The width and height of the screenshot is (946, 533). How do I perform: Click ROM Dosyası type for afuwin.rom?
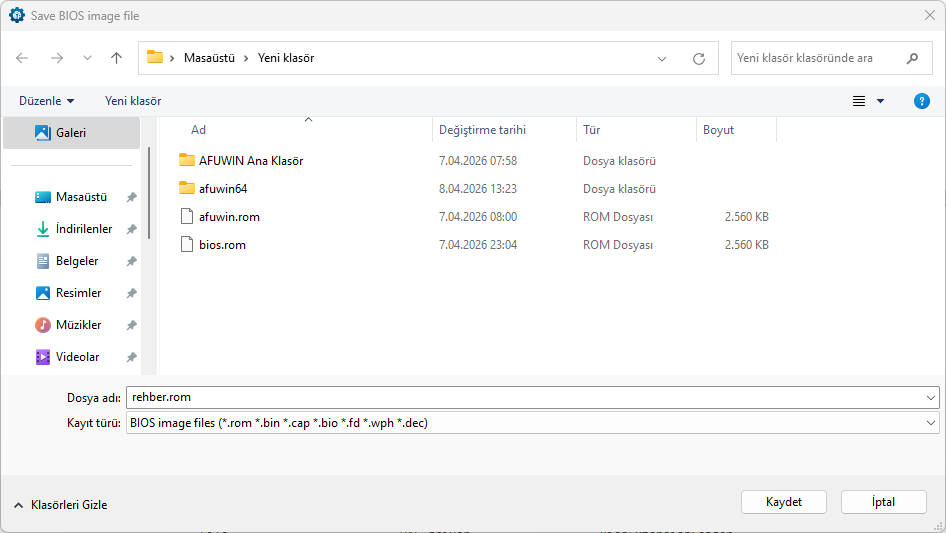click(618, 217)
